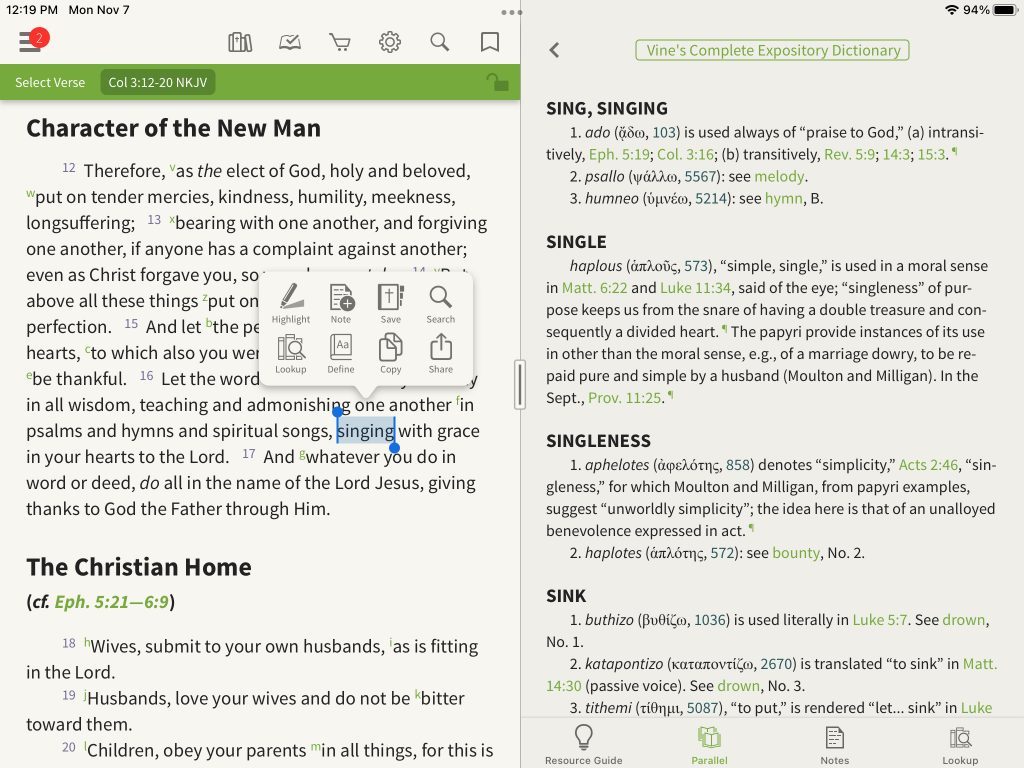This screenshot has width=1024, height=768.
Task: Open the hamburger menu with notification badge
Action: (33, 41)
